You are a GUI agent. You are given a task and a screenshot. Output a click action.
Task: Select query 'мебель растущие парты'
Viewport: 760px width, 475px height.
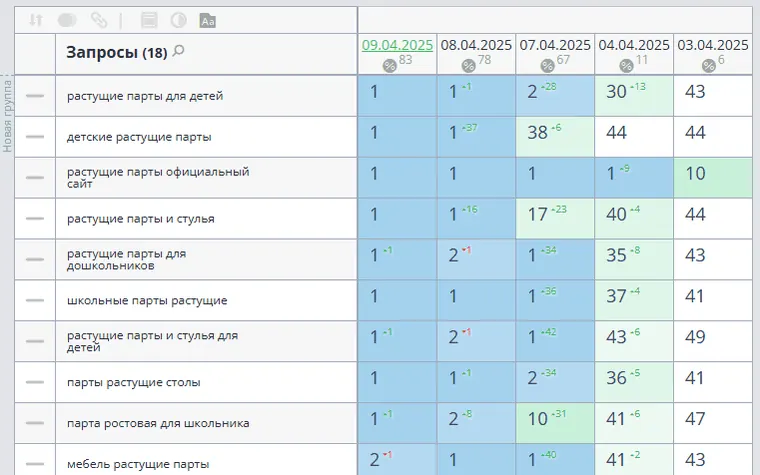click(x=138, y=464)
